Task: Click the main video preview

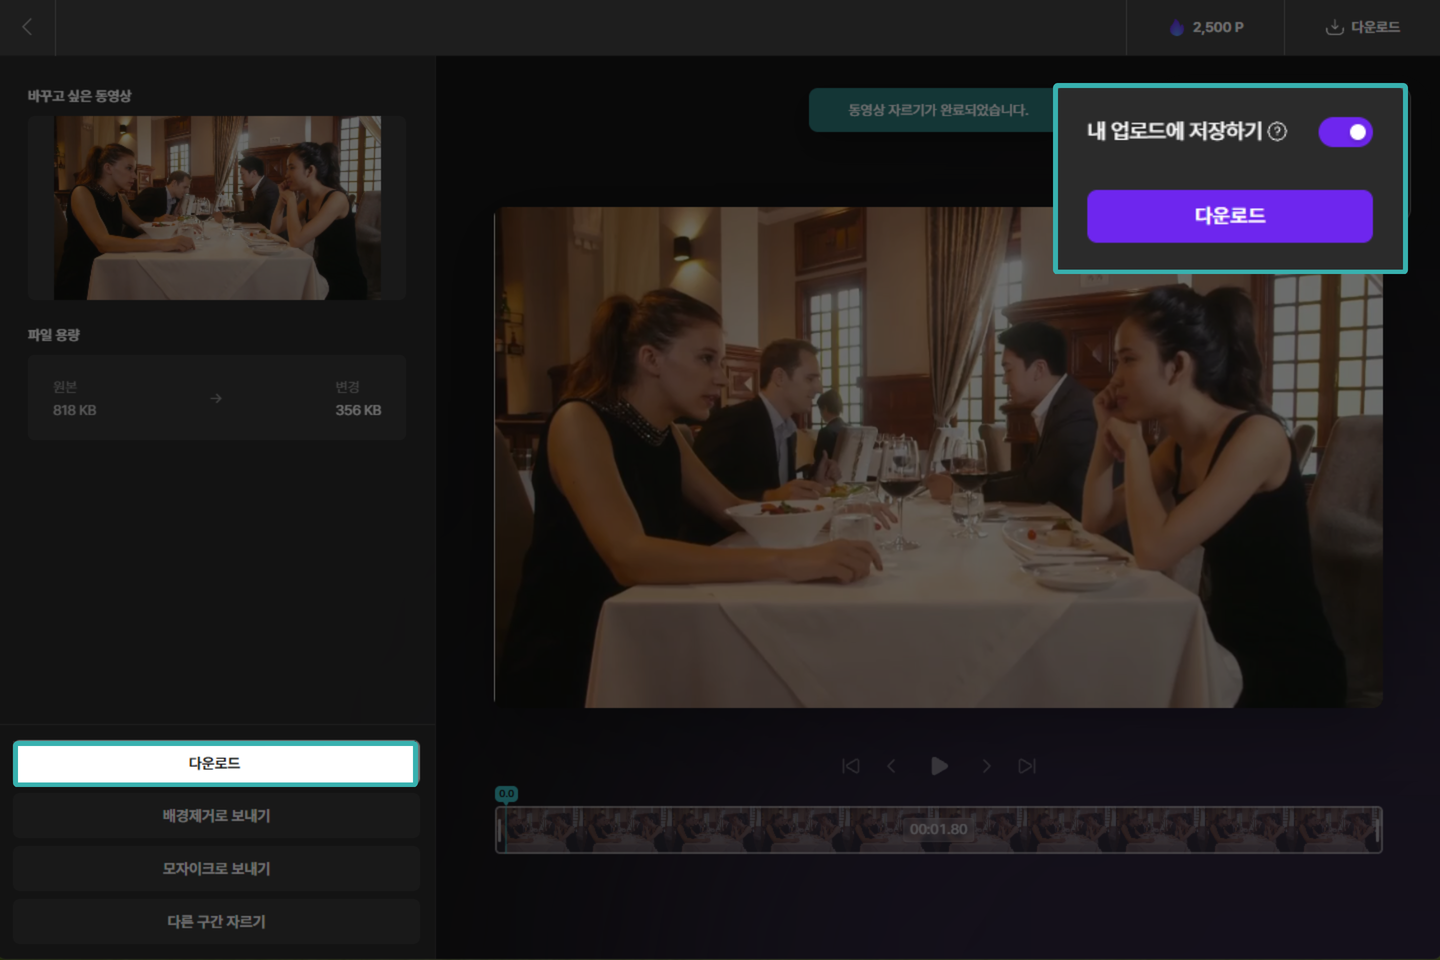Action: [x=938, y=457]
